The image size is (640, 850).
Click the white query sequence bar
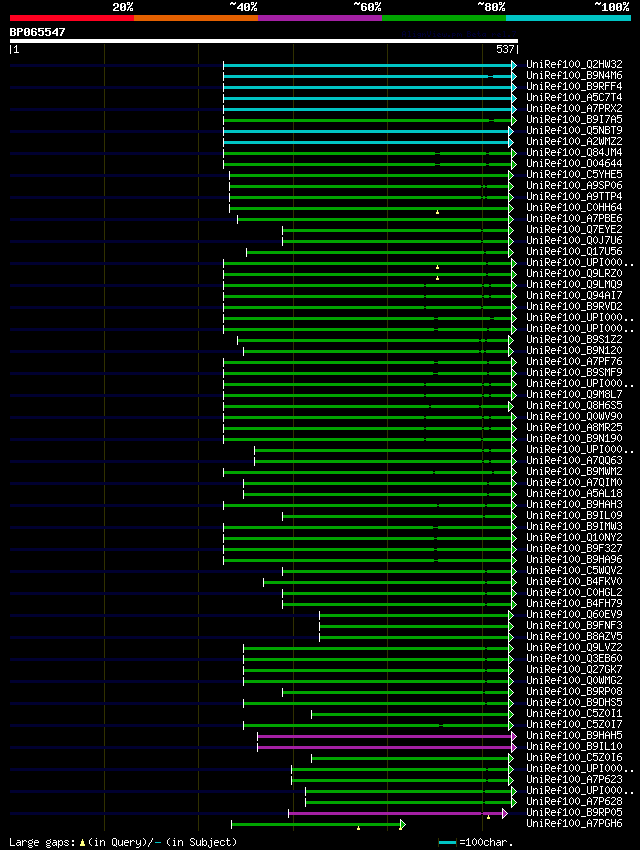[x=264, y=41]
